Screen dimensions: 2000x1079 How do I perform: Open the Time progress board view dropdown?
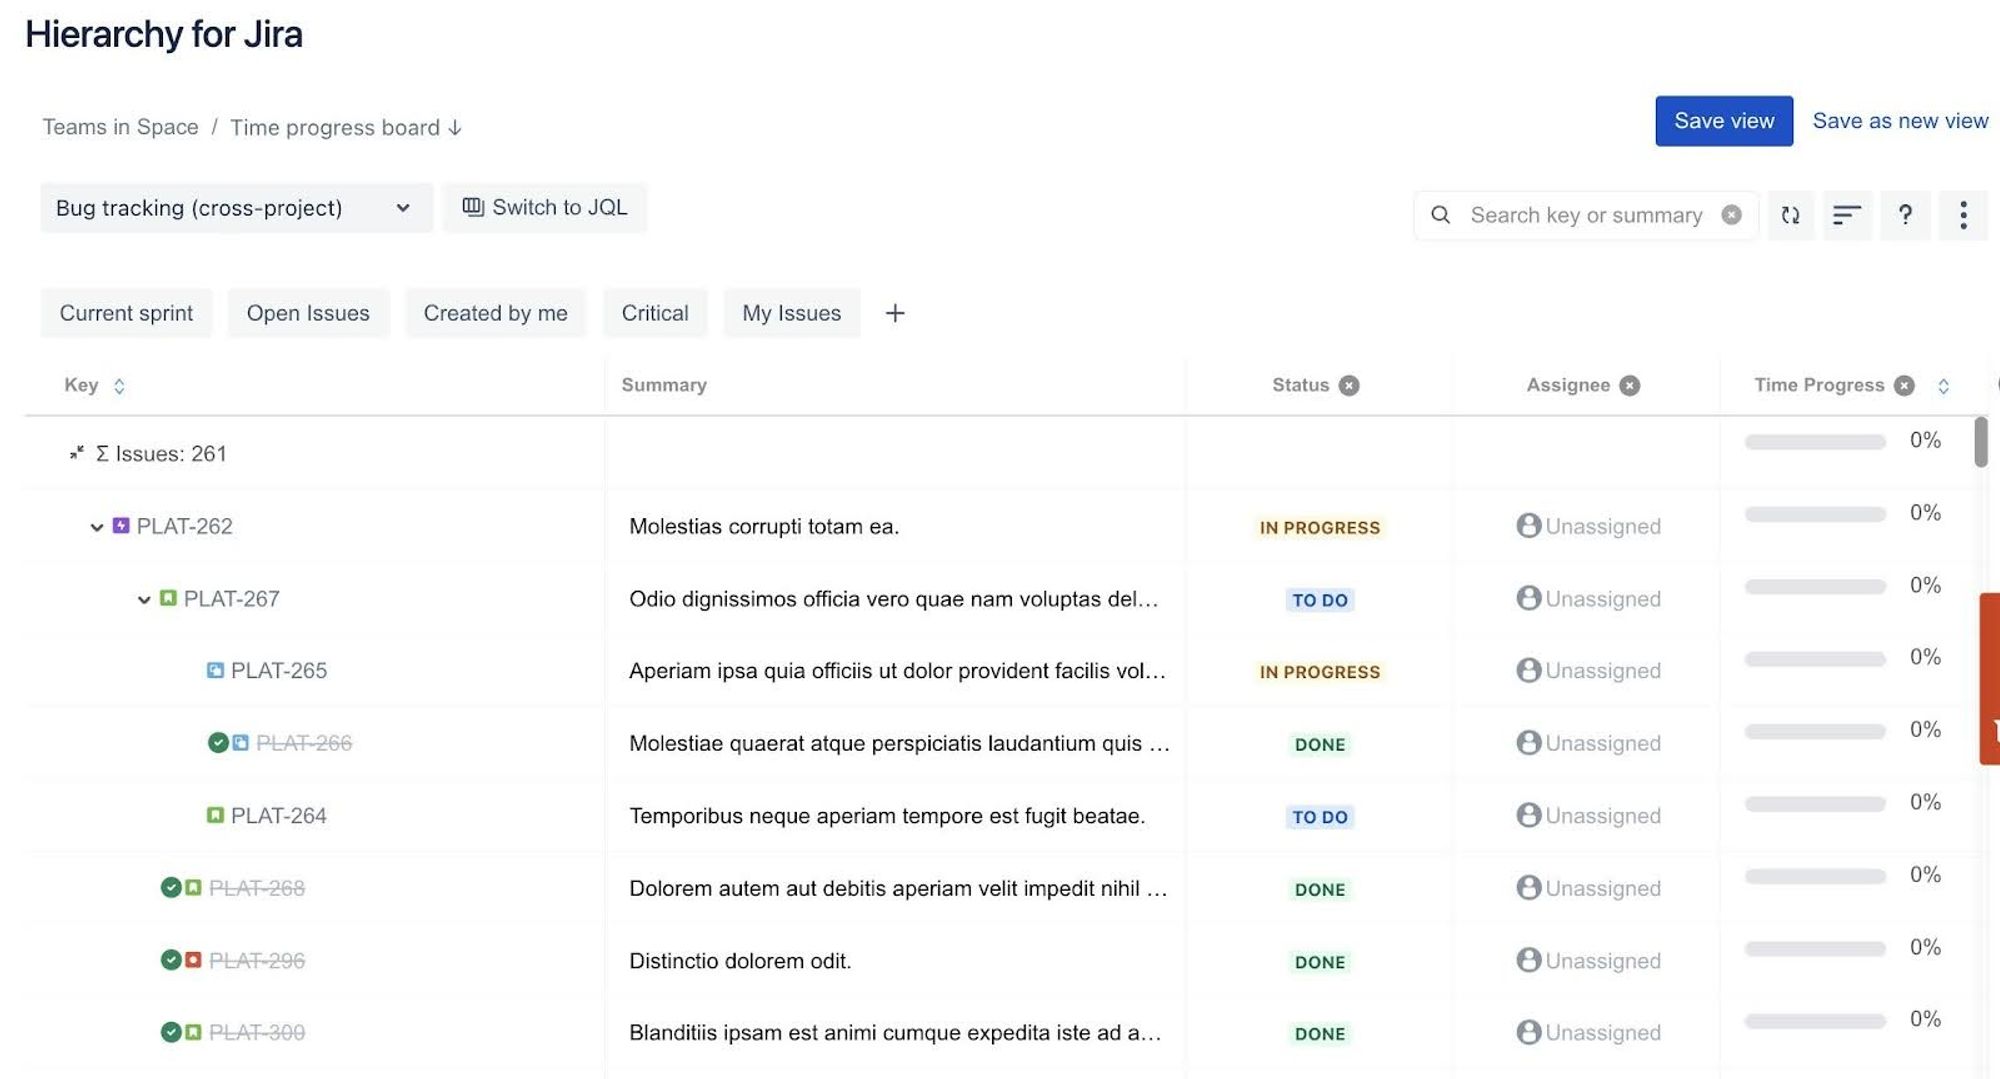click(346, 128)
